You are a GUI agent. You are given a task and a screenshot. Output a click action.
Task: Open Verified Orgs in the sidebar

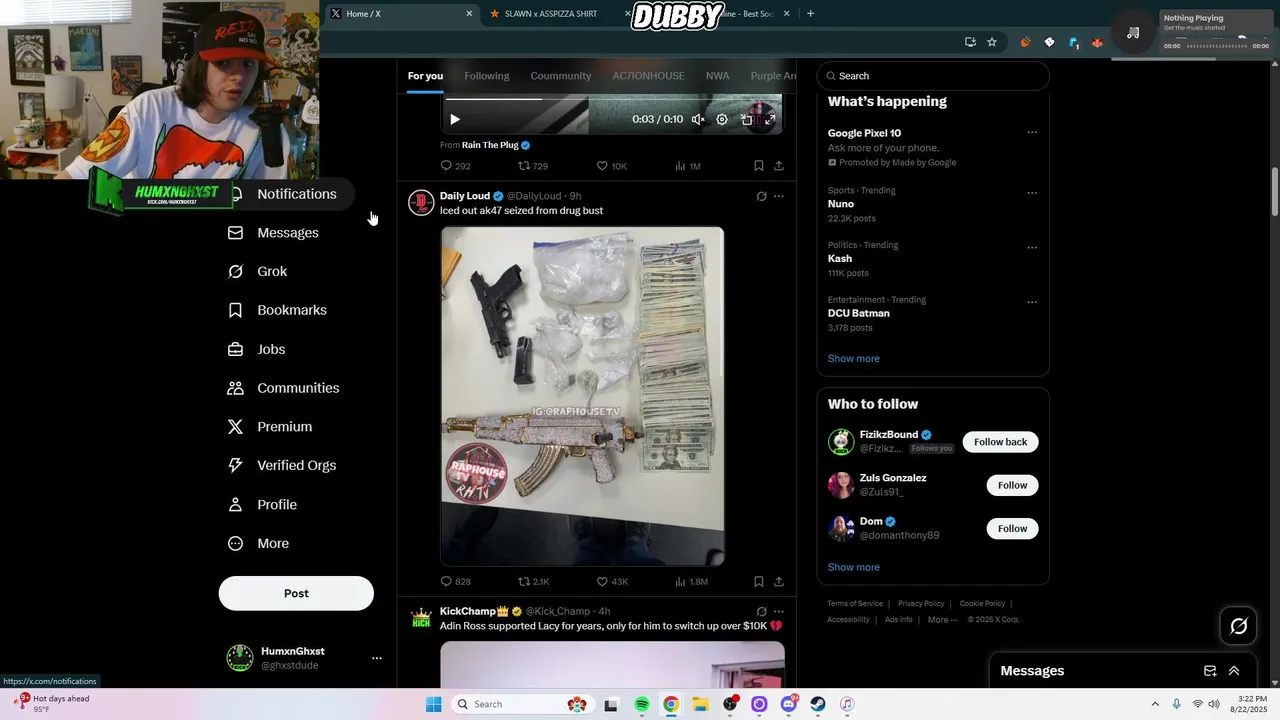[x=283, y=465]
